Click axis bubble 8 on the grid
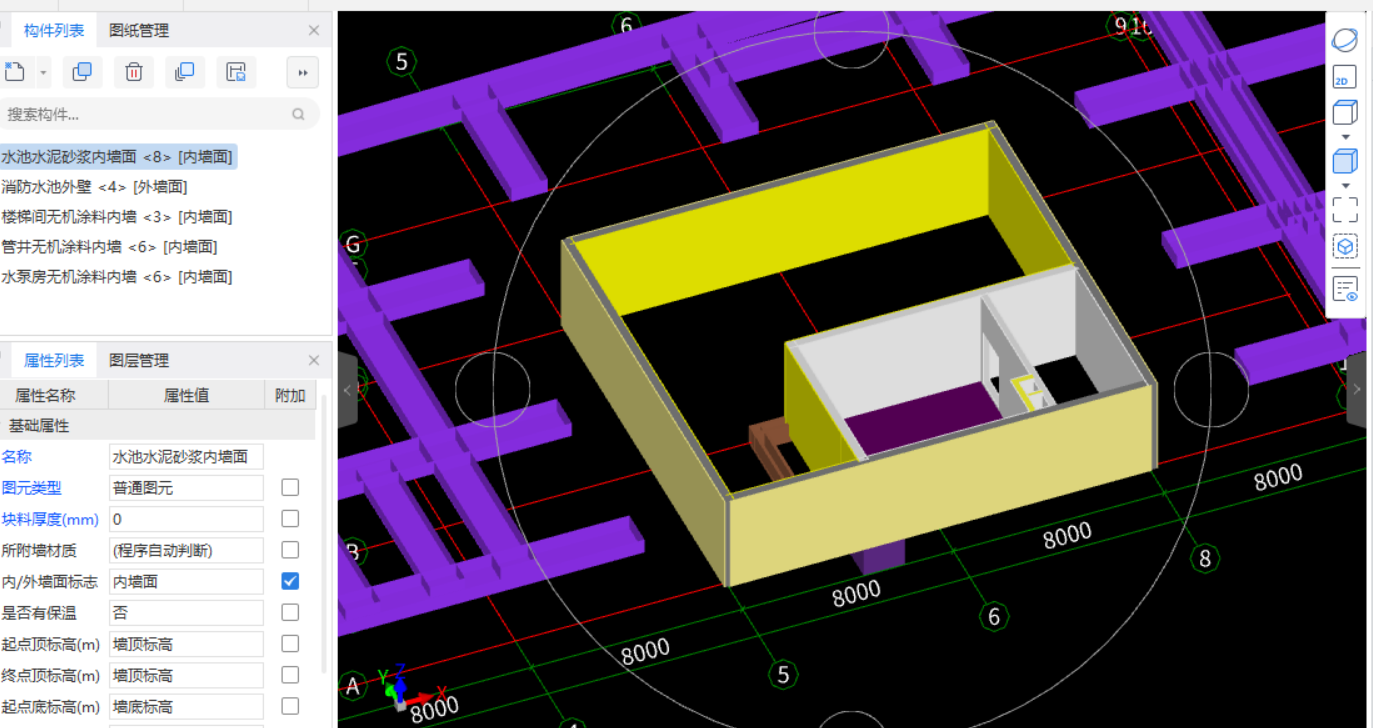This screenshot has width=1373, height=728. pyautogui.click(x=1205, y=558)
